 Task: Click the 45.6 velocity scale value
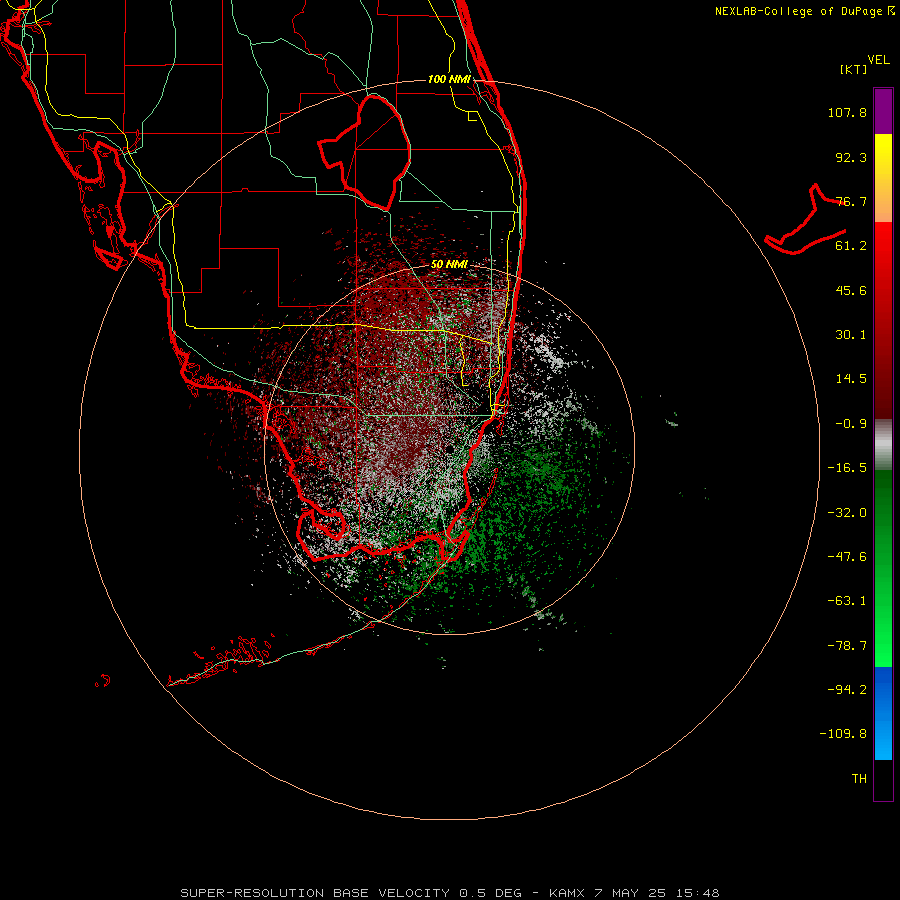851,290
